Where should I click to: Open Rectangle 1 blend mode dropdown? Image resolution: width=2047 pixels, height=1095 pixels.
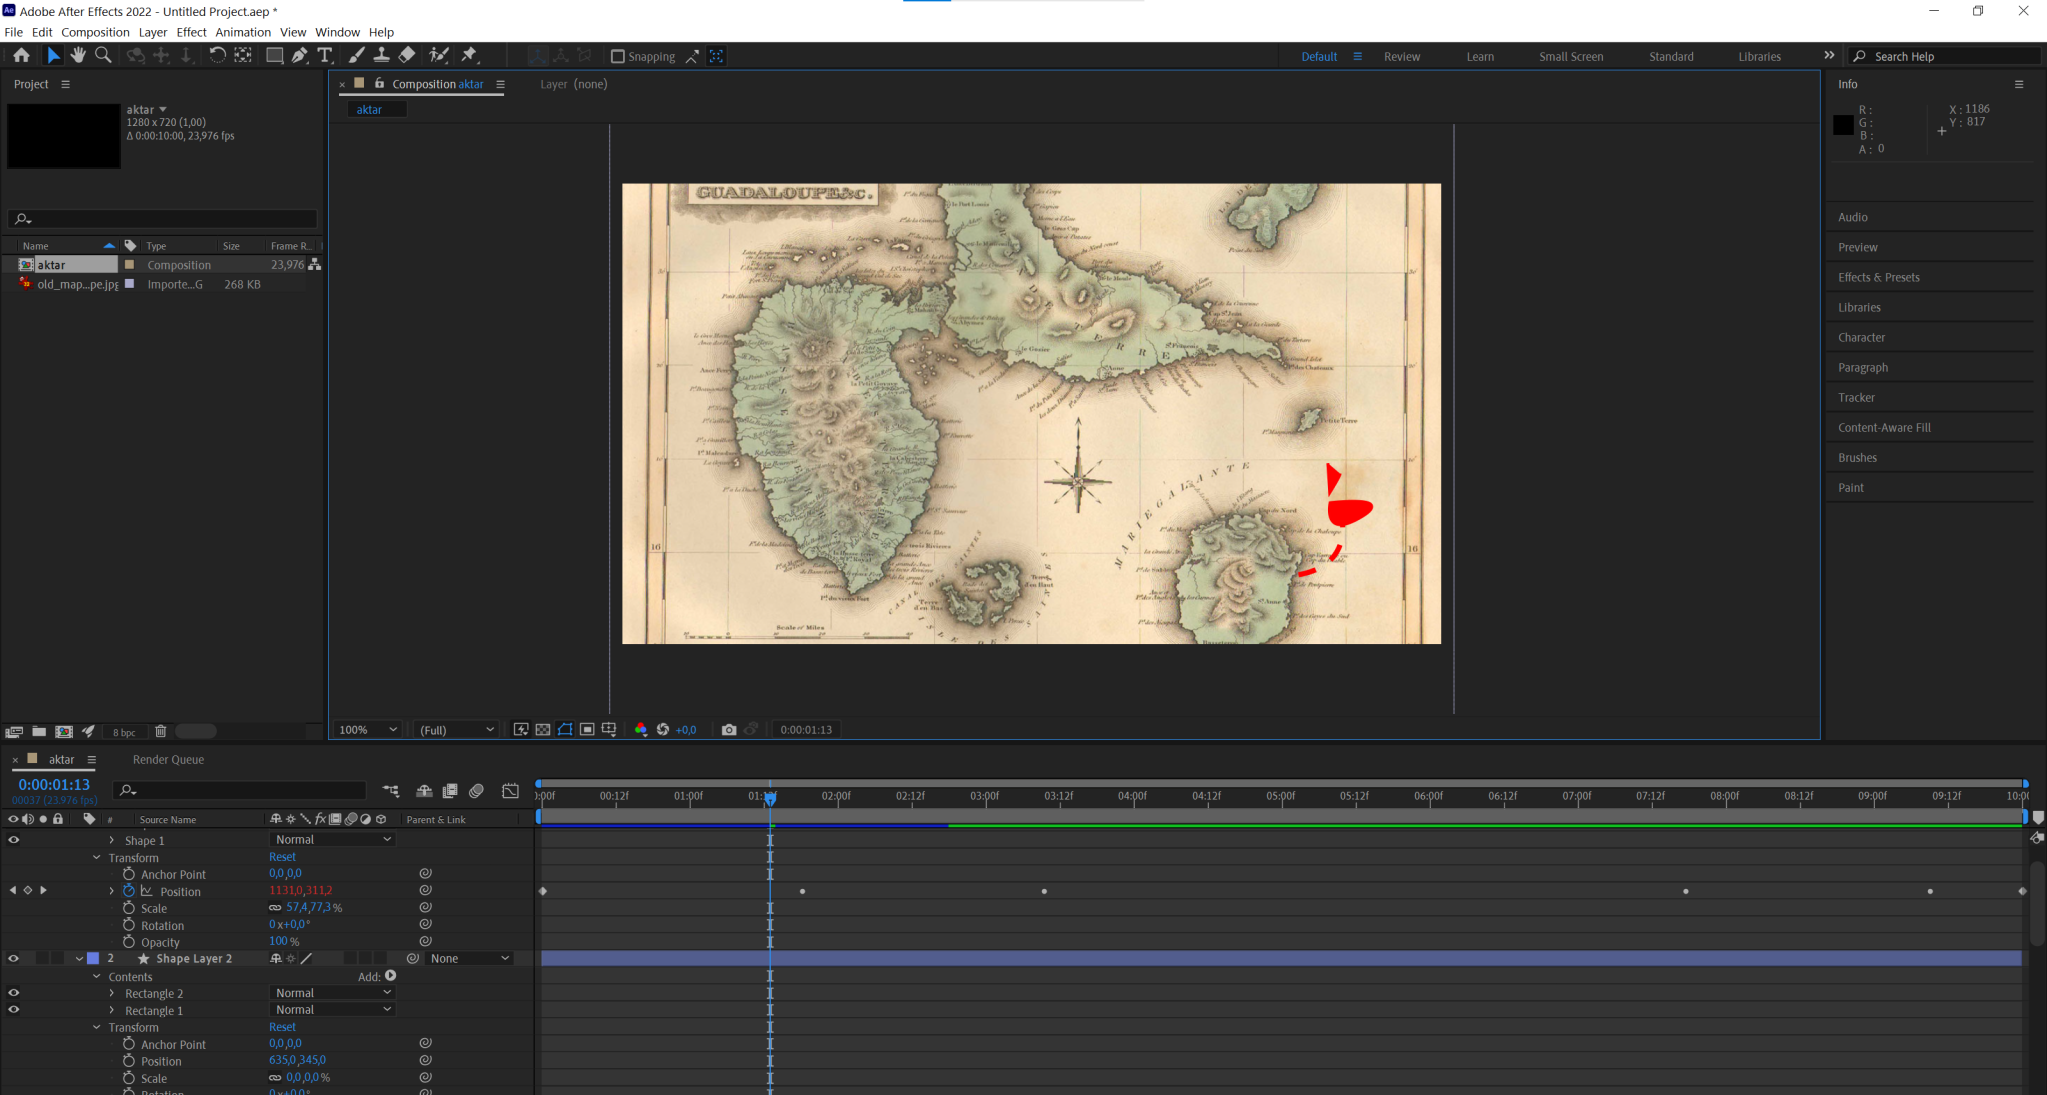pos(332,1010)
